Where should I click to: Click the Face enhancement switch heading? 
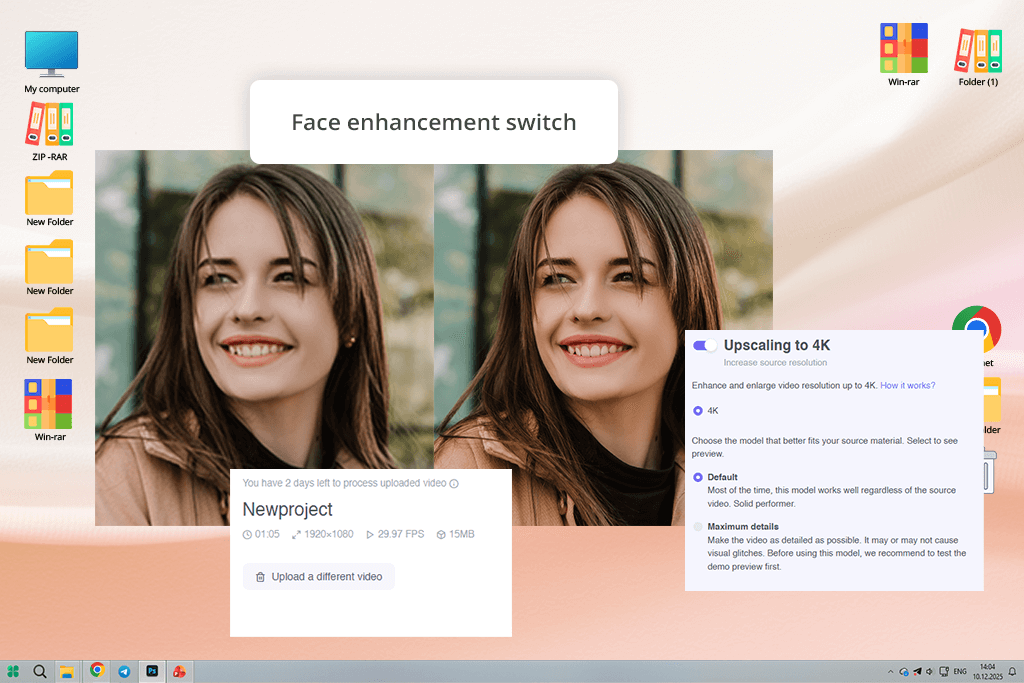click(434, 122)
